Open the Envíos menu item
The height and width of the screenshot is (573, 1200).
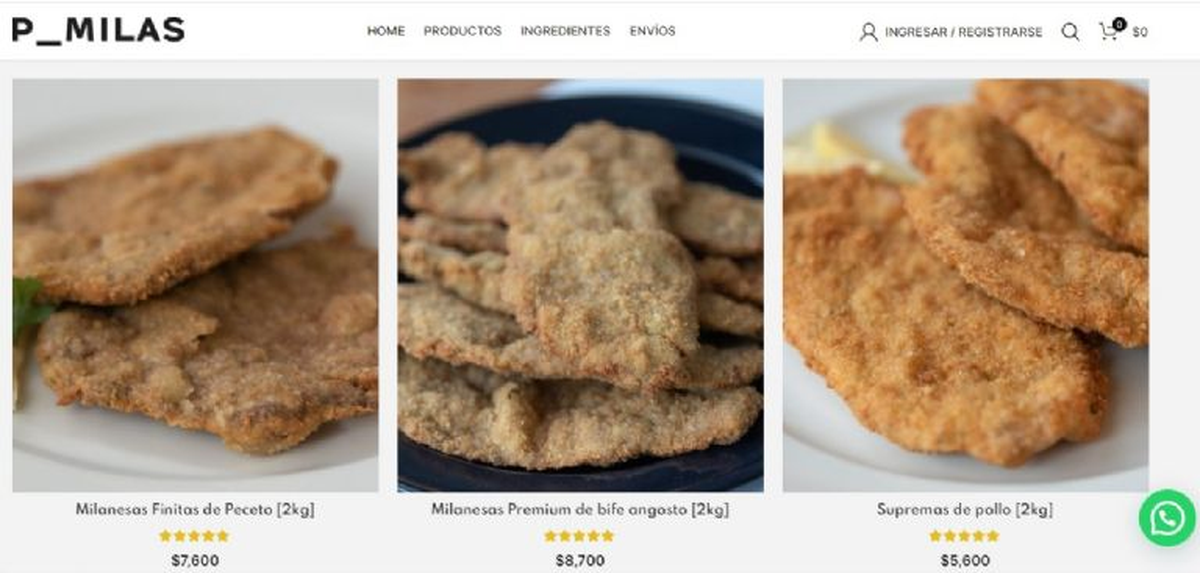[x=652, y=31]
